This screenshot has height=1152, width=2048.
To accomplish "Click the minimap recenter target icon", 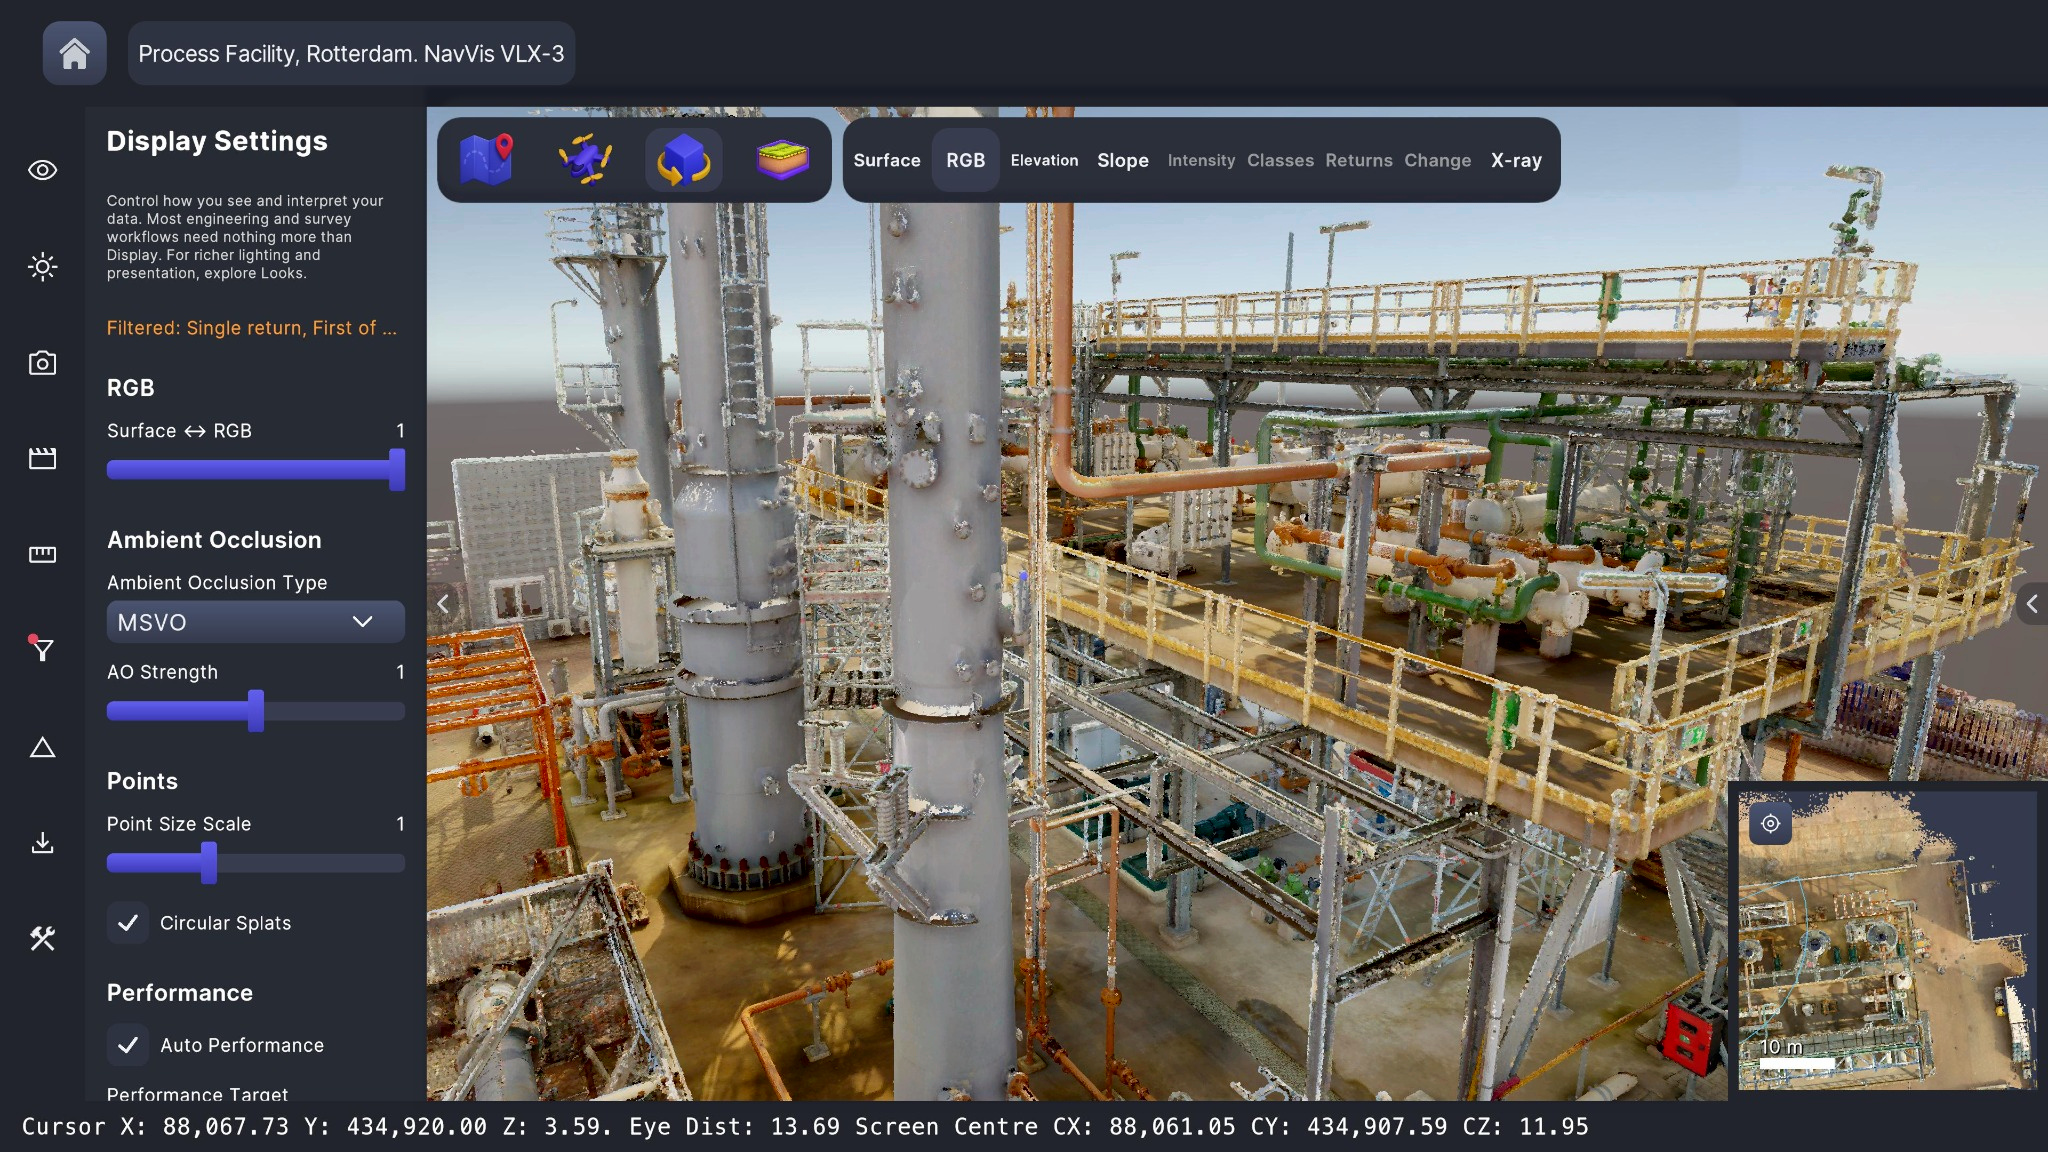I will click(x=1770, y=824).
